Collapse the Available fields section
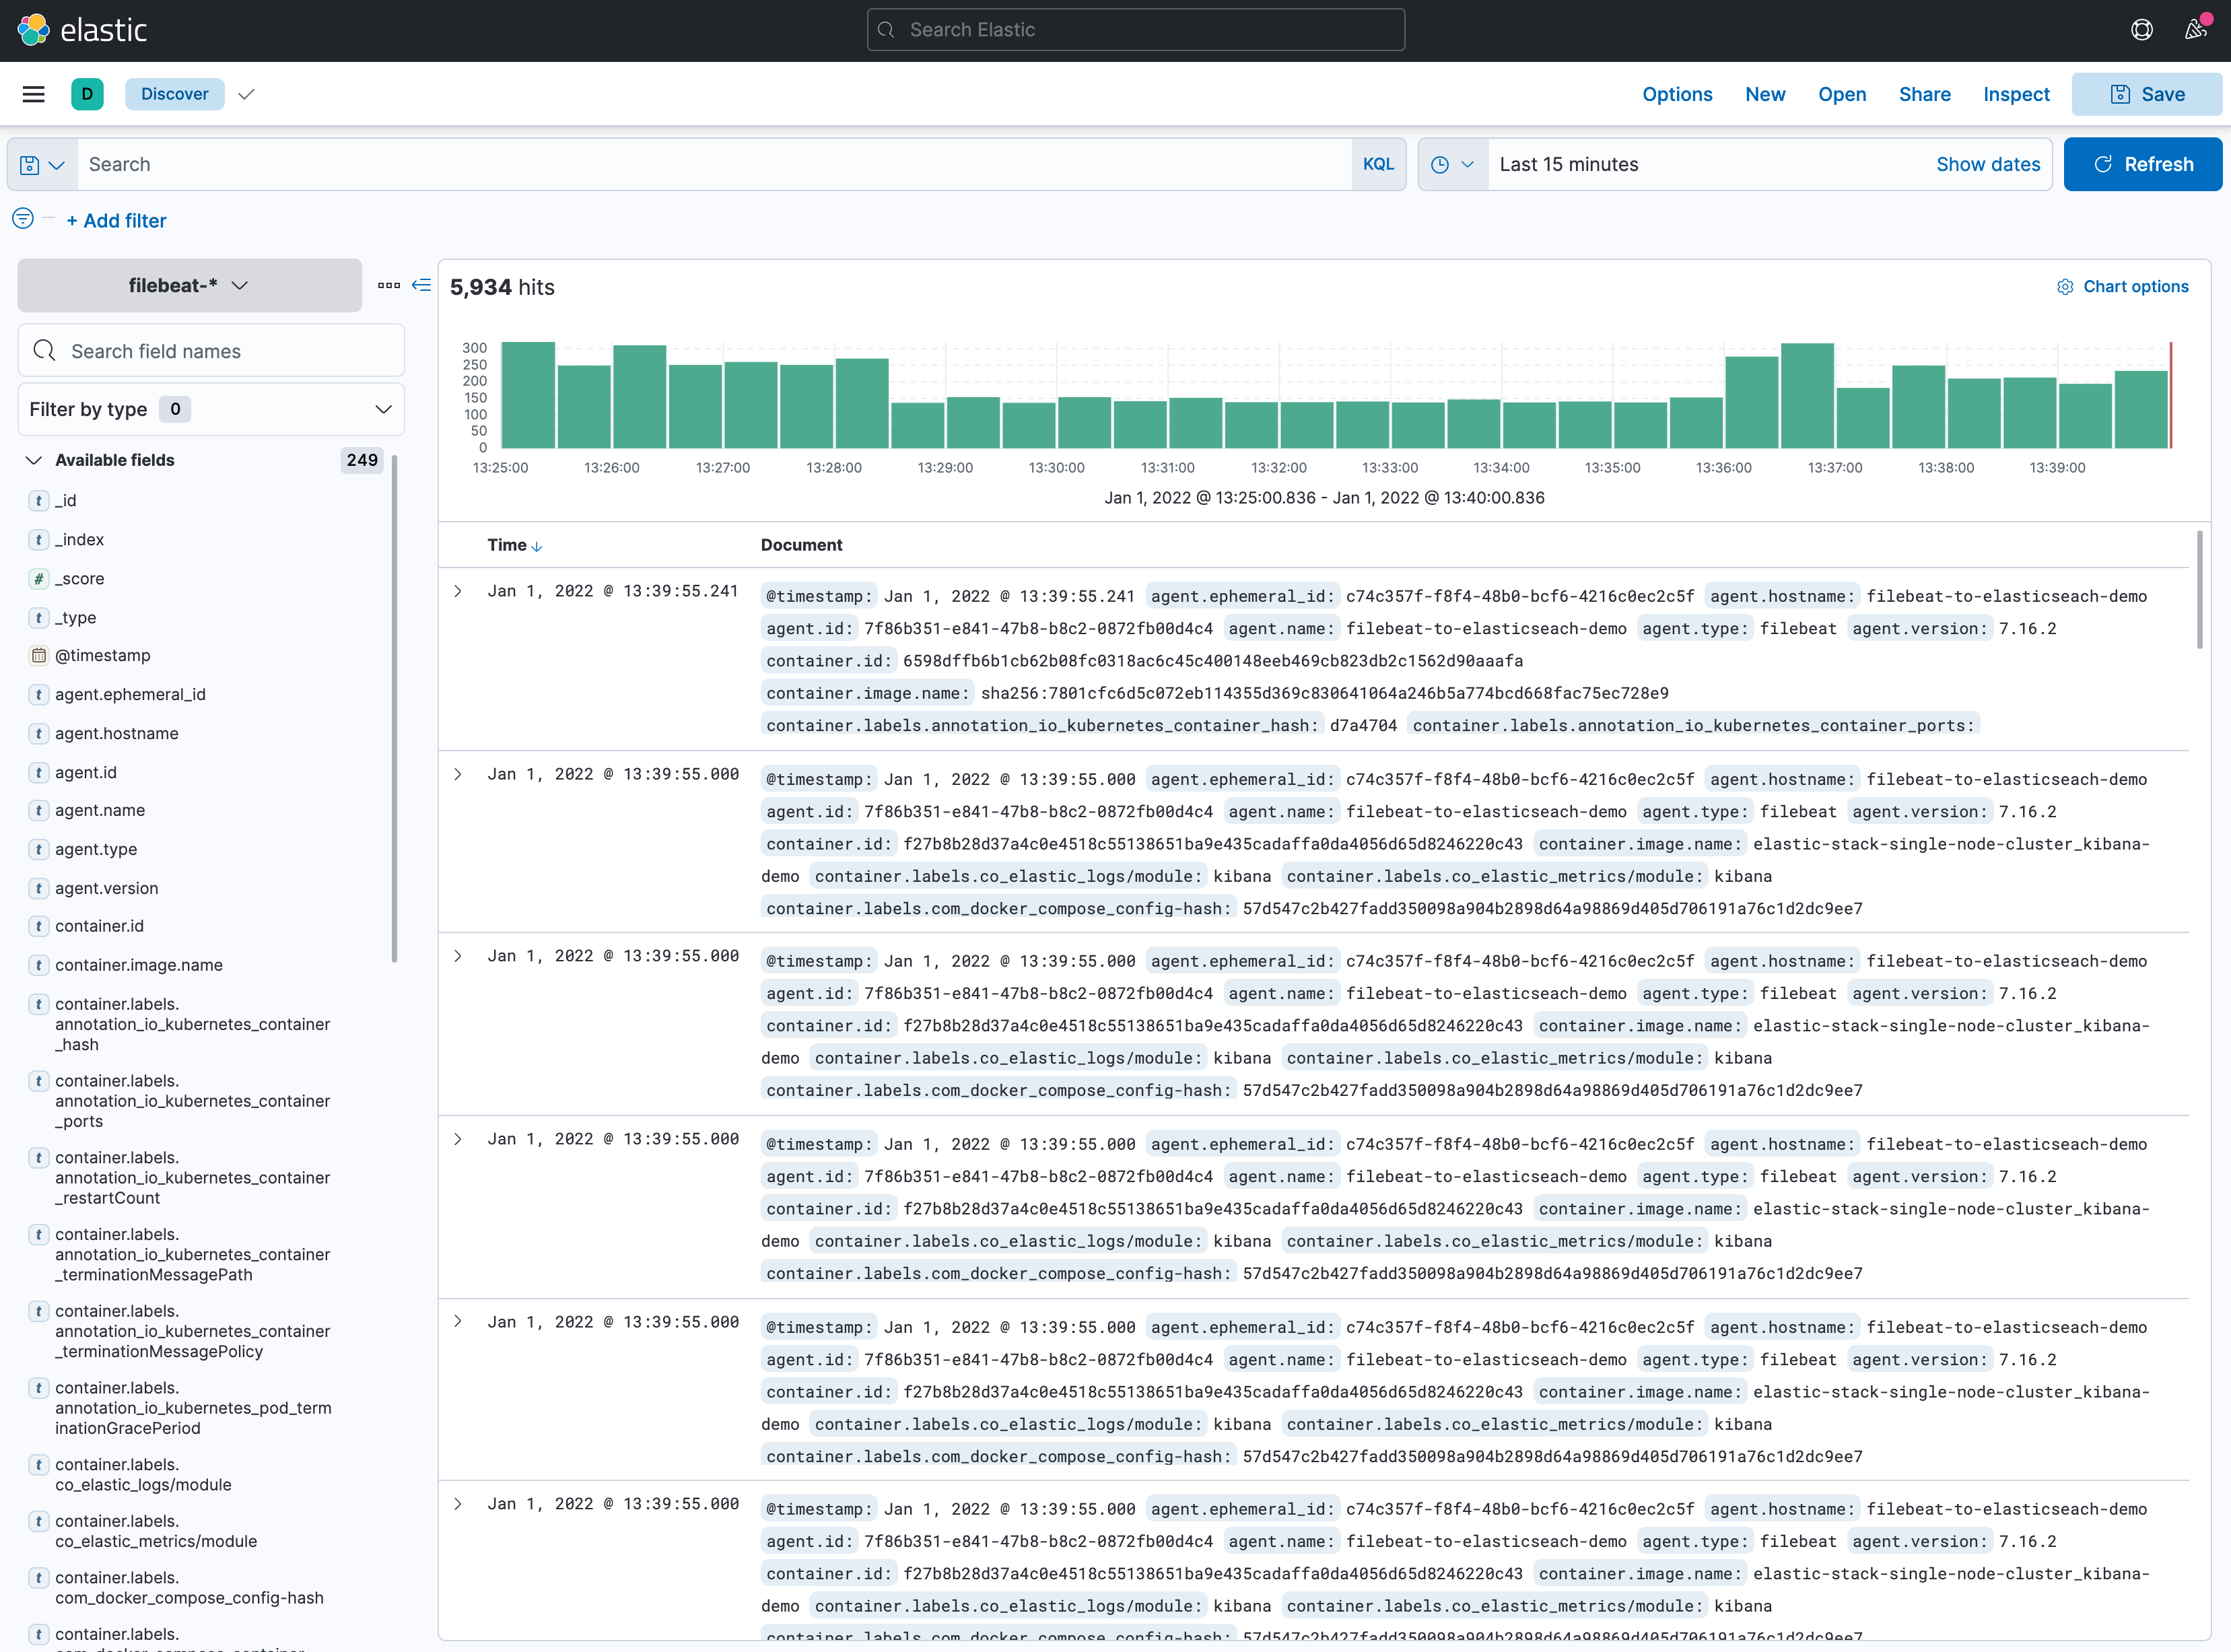 [34, 461]
